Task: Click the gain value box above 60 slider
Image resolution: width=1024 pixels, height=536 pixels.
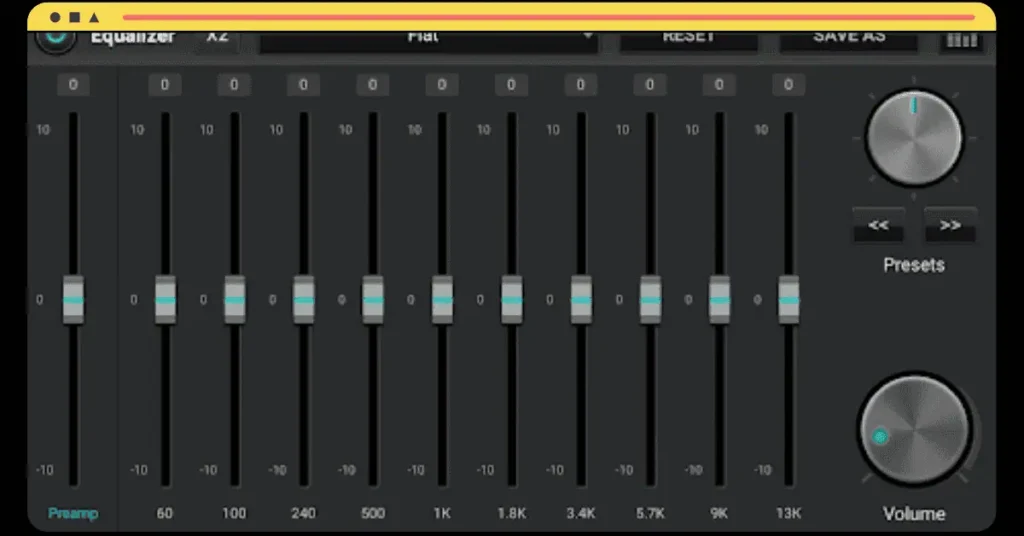Action: 165,85
